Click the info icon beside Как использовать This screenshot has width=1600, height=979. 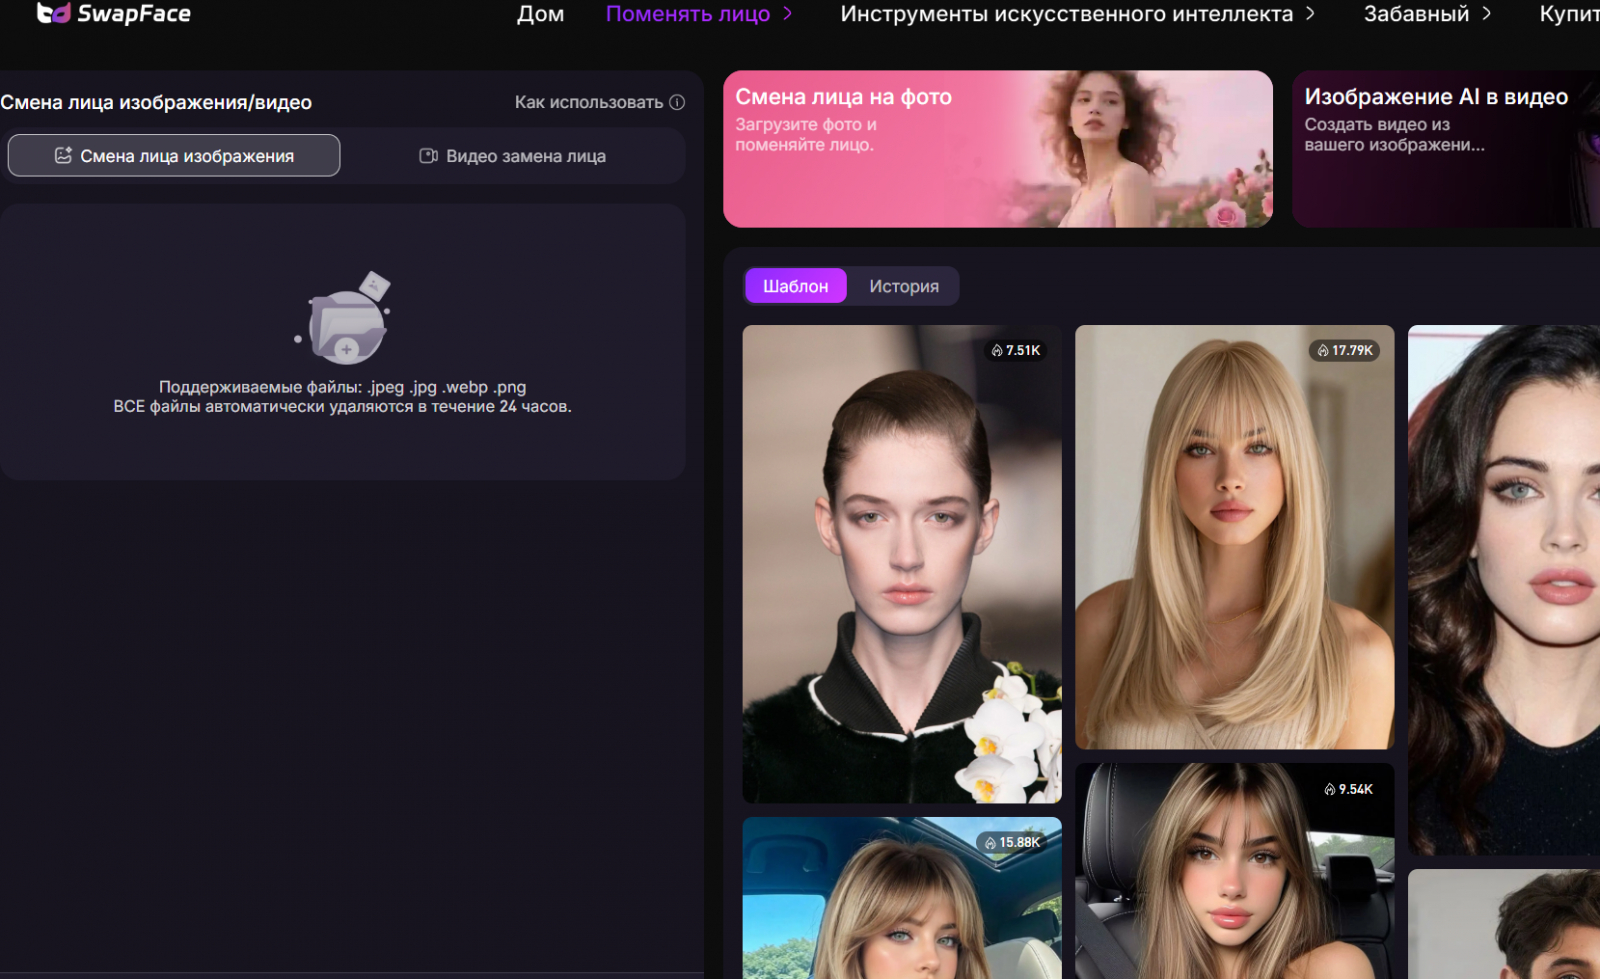point(677,102)
